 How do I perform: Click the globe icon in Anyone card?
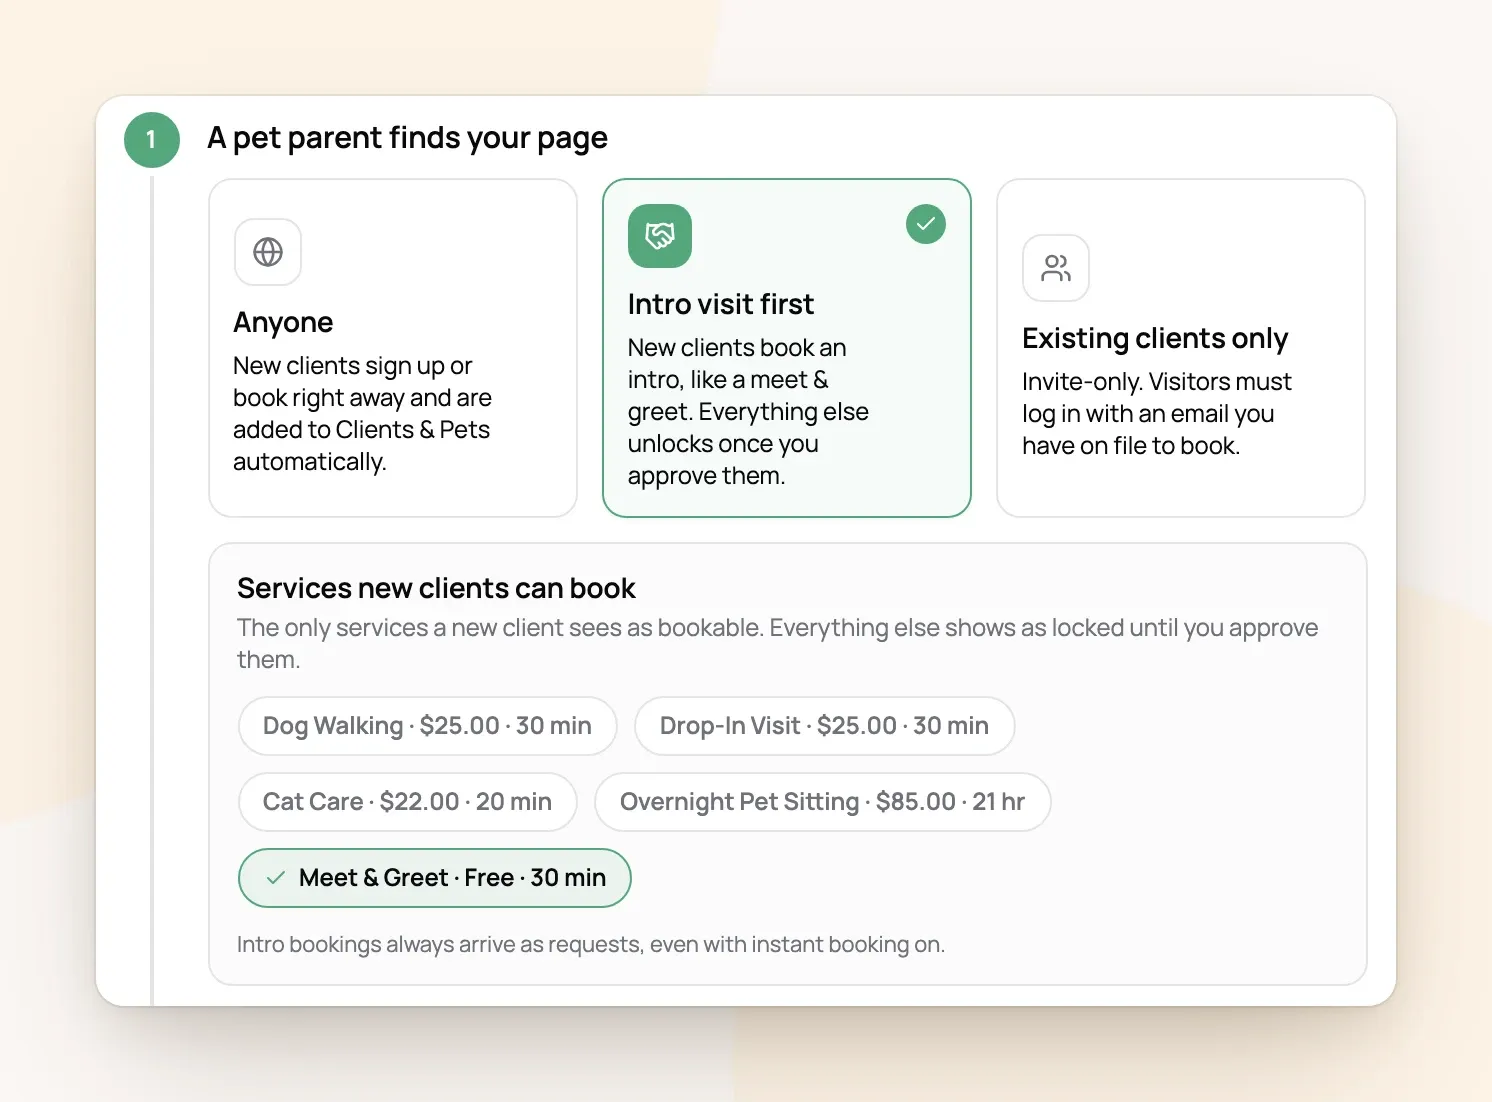coord(268,252)
